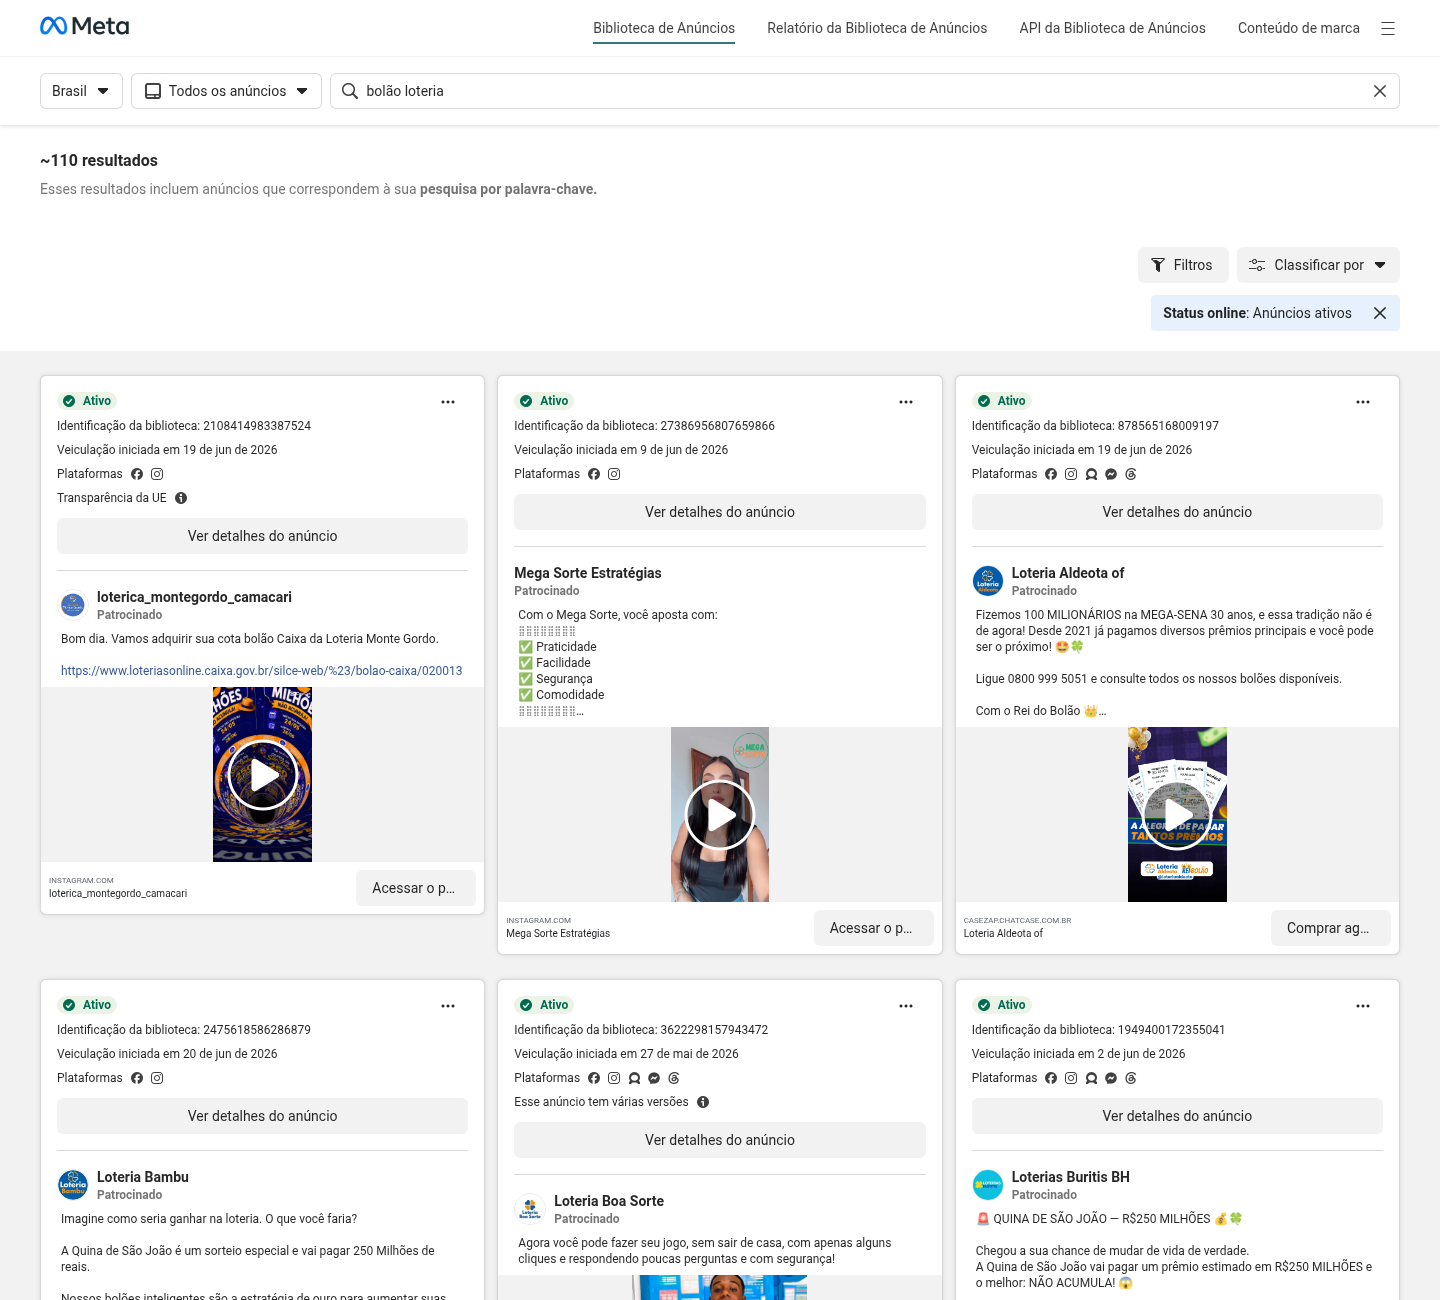Viewport: 1440px width, 1300px height.
Task: View ad details for Loterias Buritis BH ad
Action: point(1177,1116)
